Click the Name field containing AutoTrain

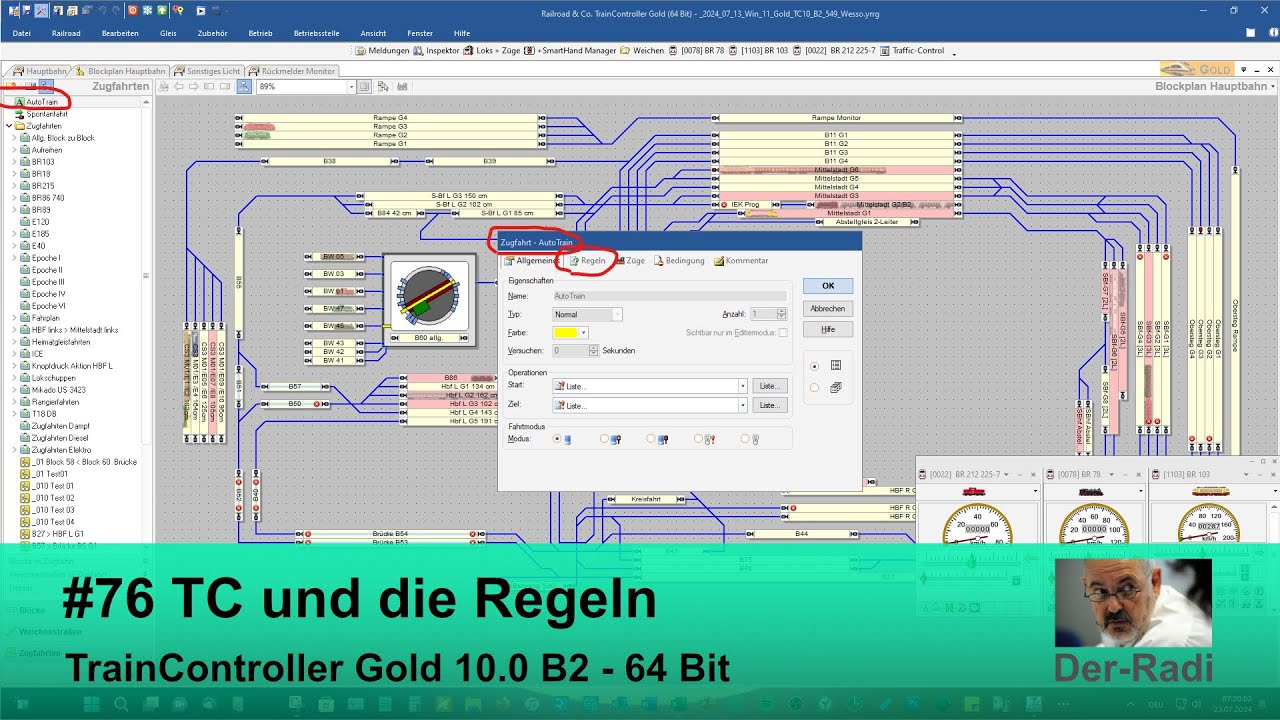(670, 296)
